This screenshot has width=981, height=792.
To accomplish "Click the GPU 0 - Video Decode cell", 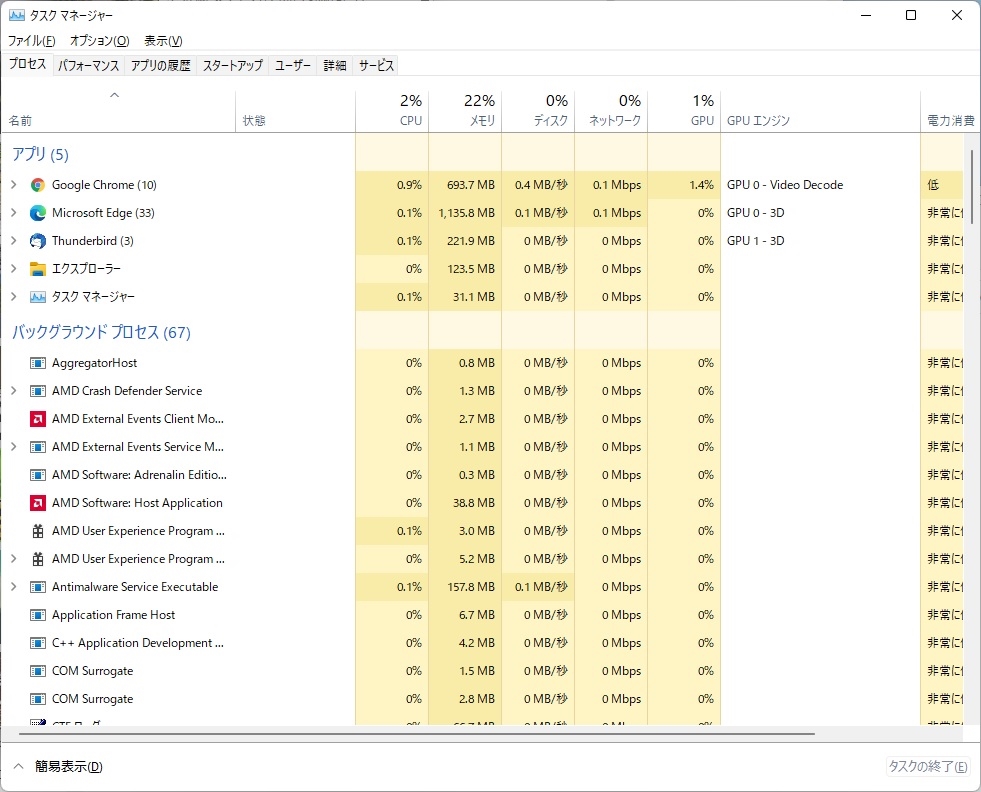I will coord(820,185).
